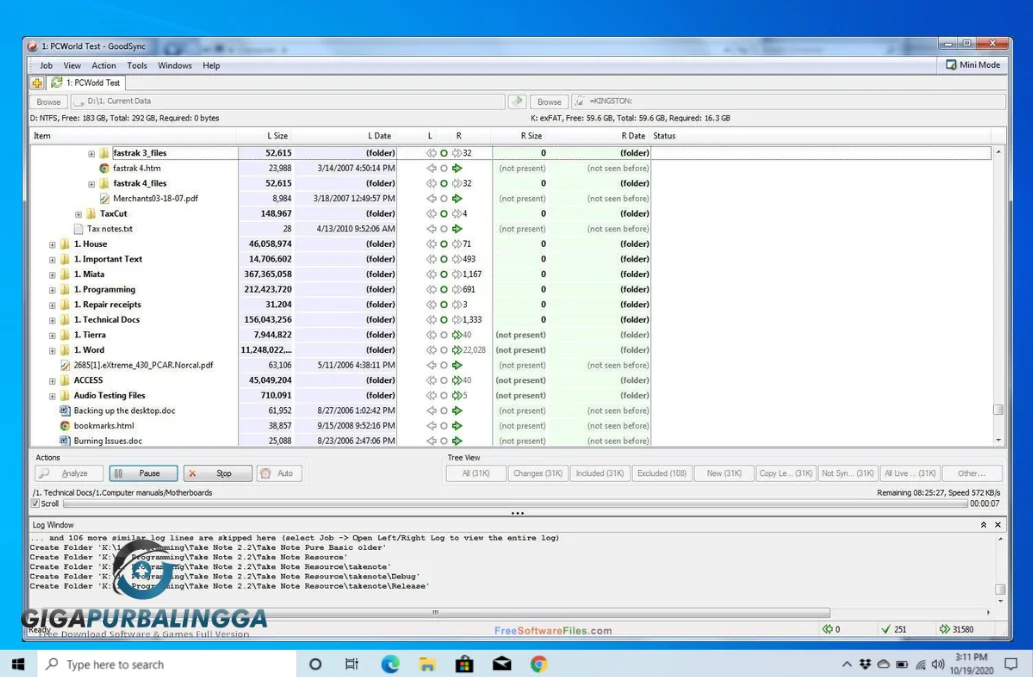Click the green plus icon to add a new job
Viewport: 1033px width, 677px height.
pos(37,83)
